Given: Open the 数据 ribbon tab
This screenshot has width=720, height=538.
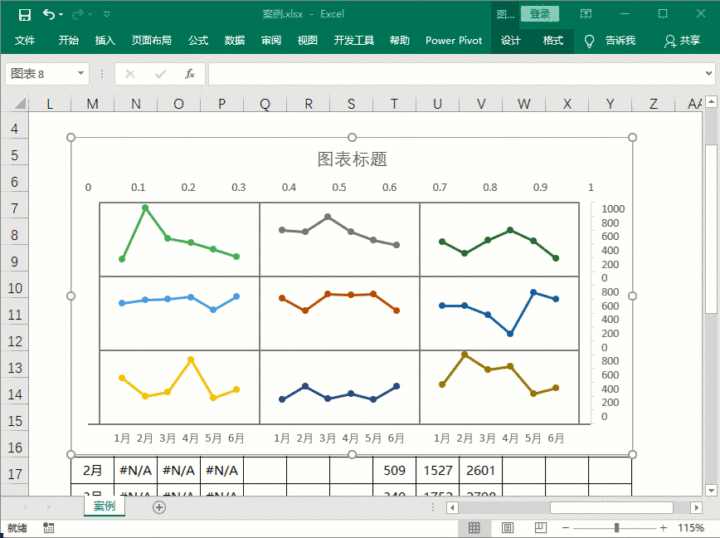Looking at the screenshot, I should click(235, 40).
